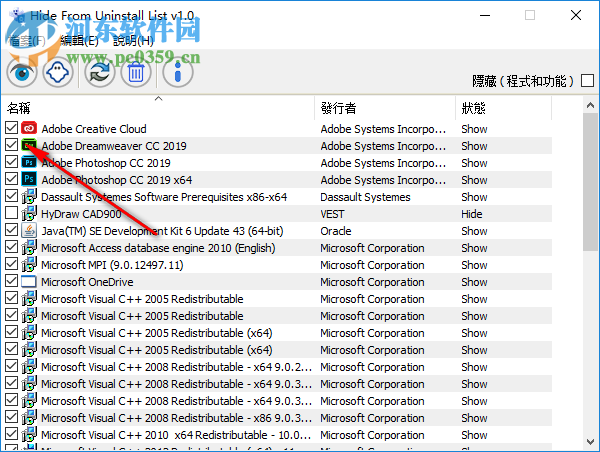Minimize the Hide From Uninstall List window
Image resolution: width=600 pixels, height=452 pixels.
click(x=485, y=15)
